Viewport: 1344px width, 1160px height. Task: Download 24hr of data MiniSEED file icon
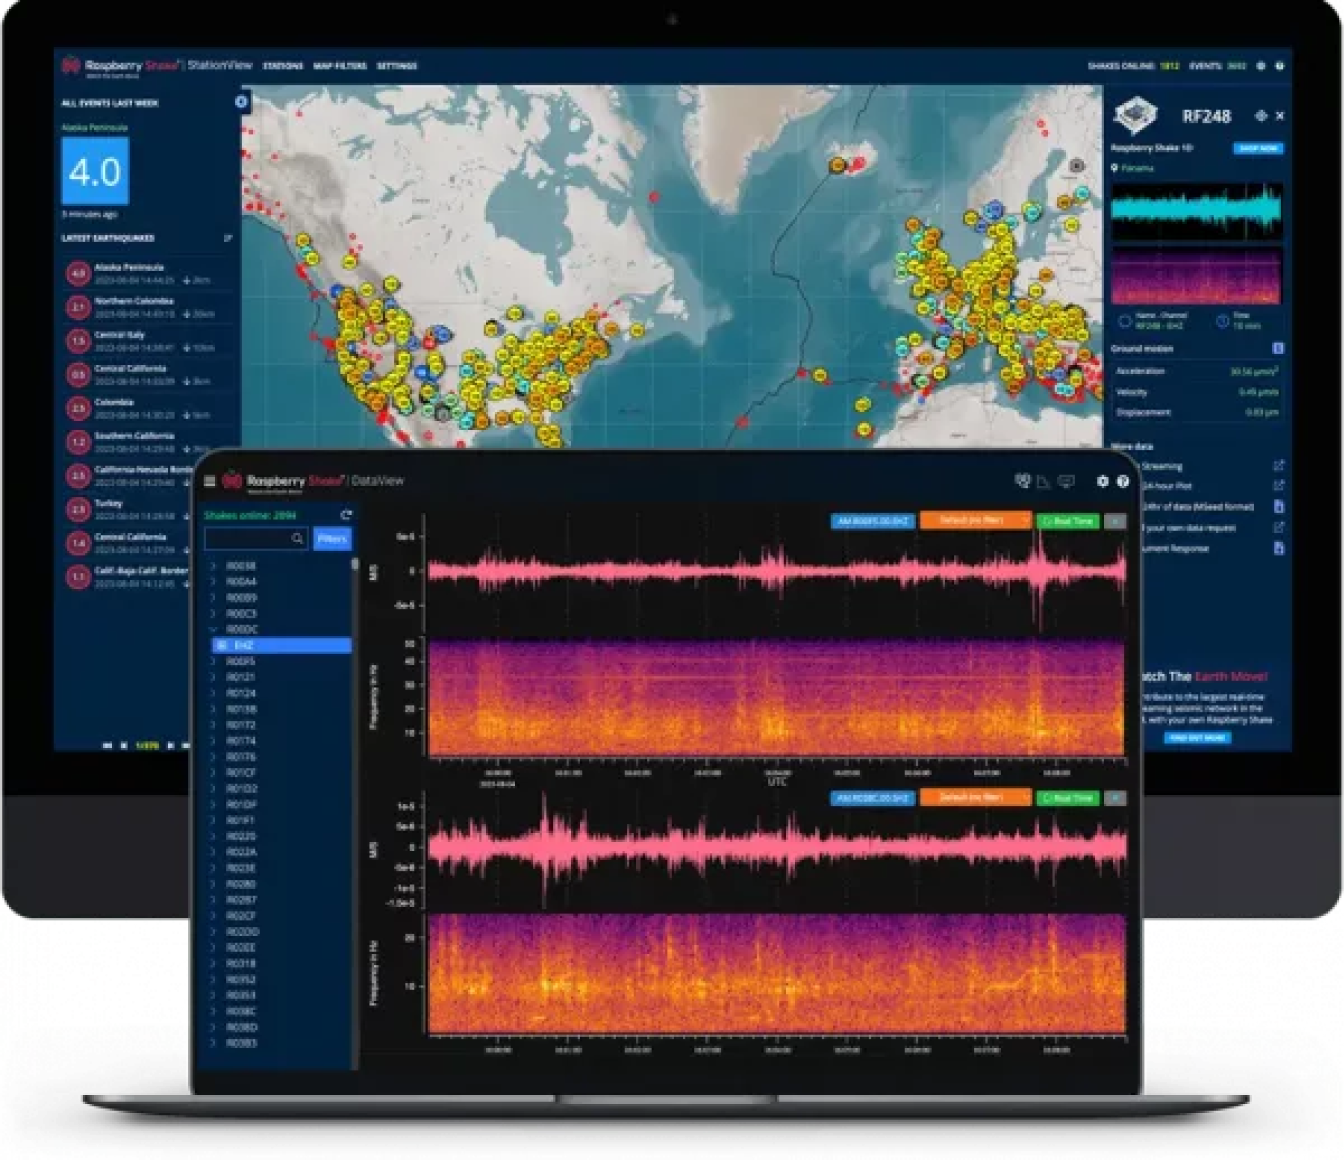[1278, 506]
